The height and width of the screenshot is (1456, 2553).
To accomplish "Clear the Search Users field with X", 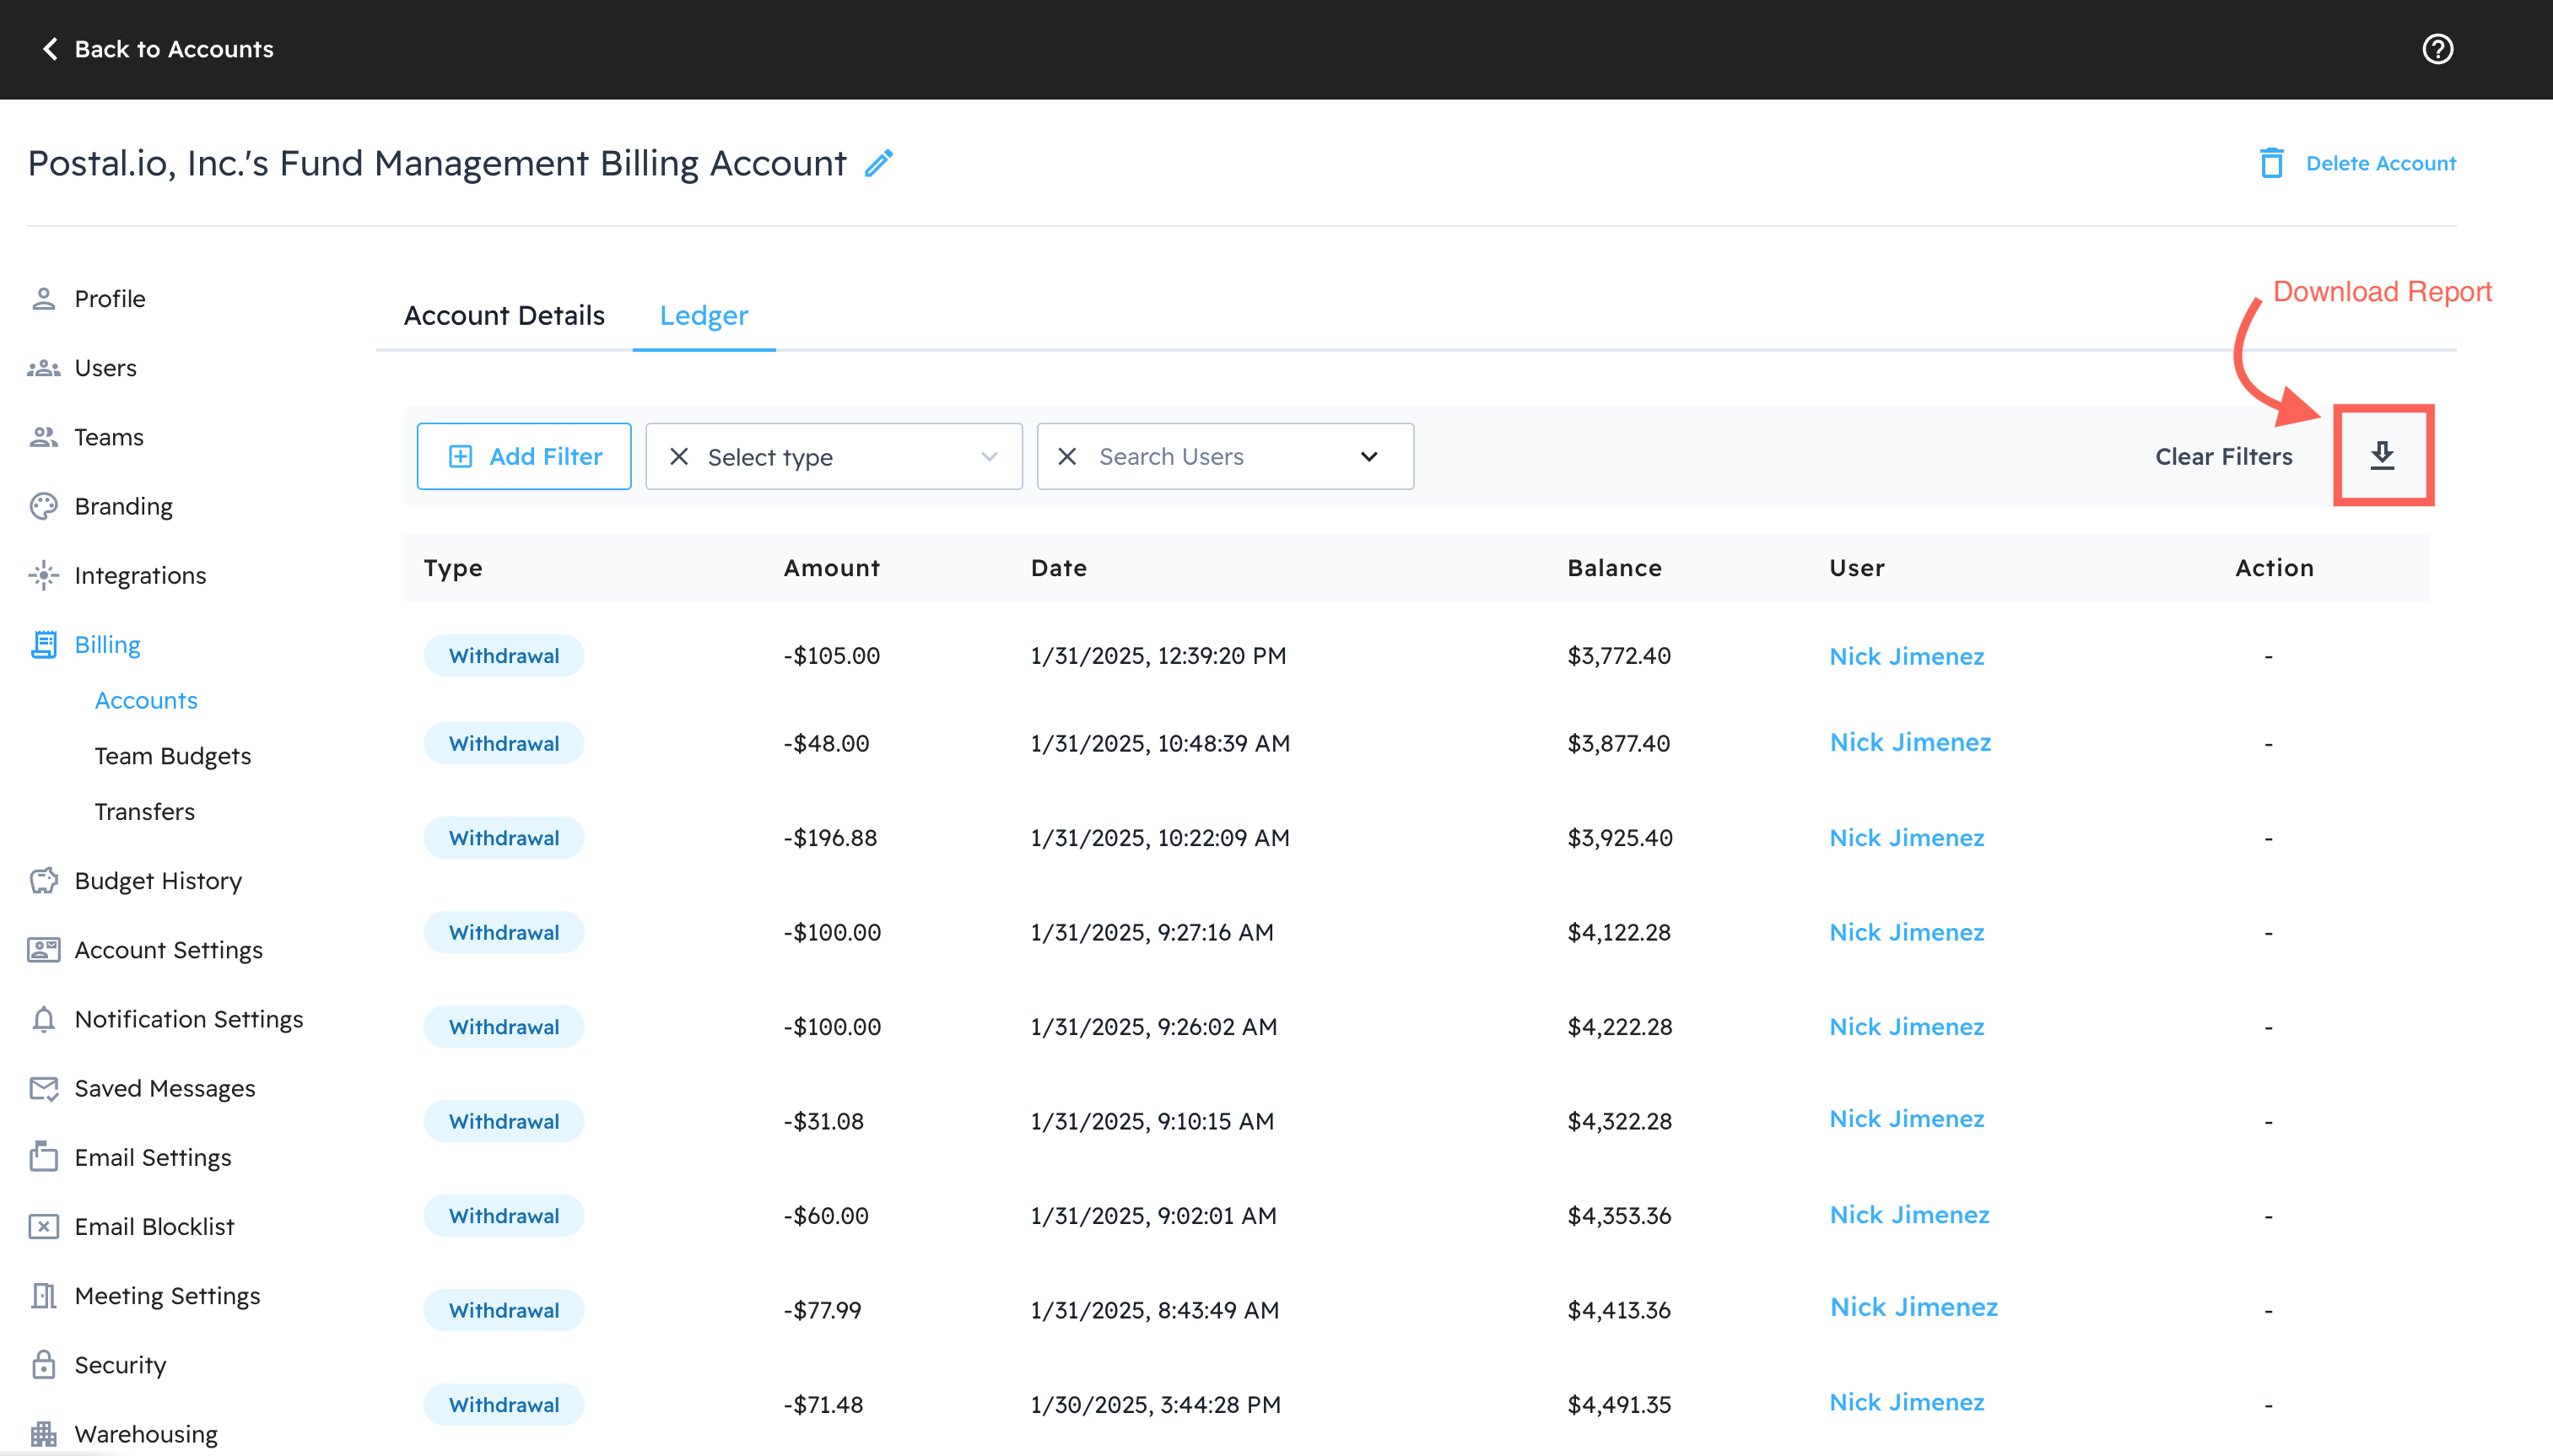I will (x=1067, y=457).
